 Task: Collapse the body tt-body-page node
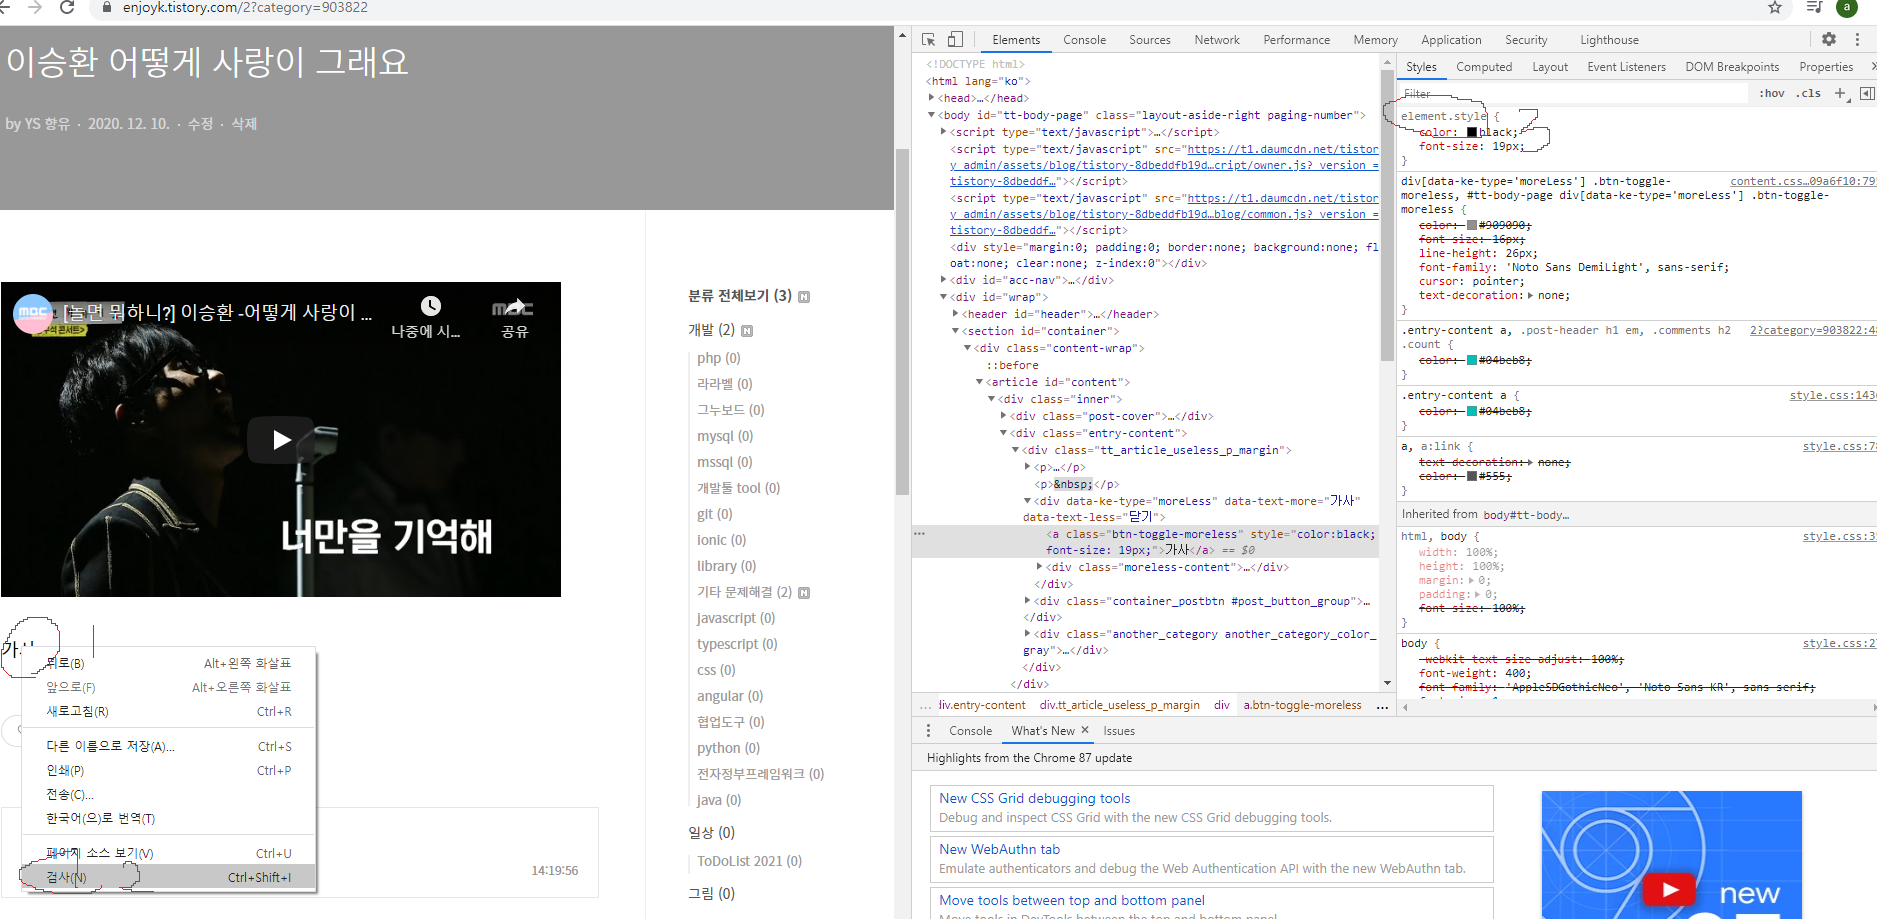tap(931, 115)
